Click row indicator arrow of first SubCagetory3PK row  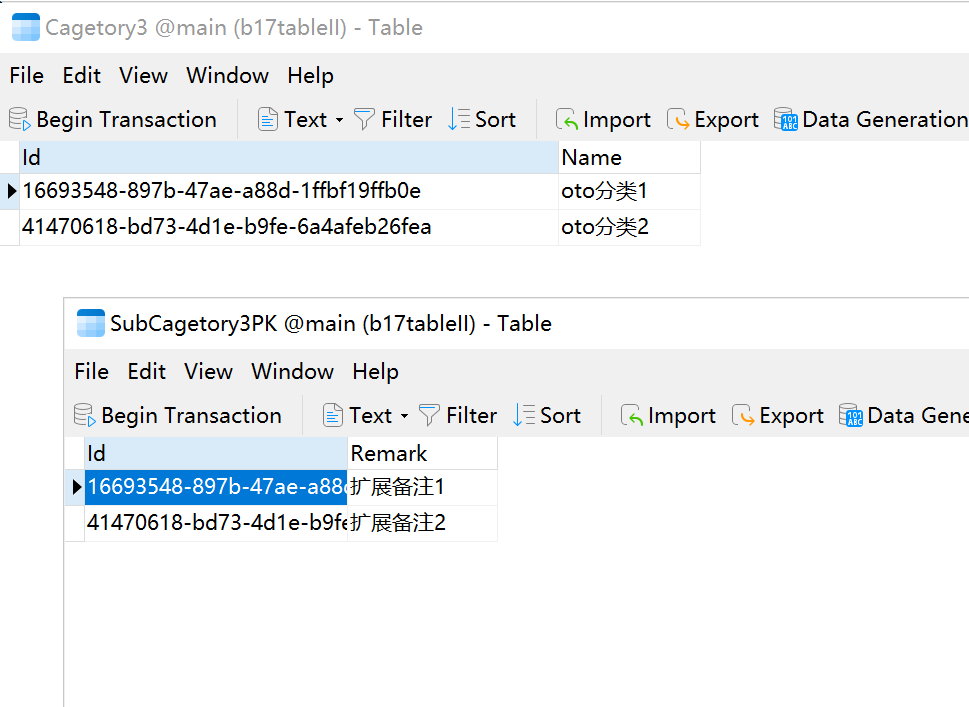[75, 488]
